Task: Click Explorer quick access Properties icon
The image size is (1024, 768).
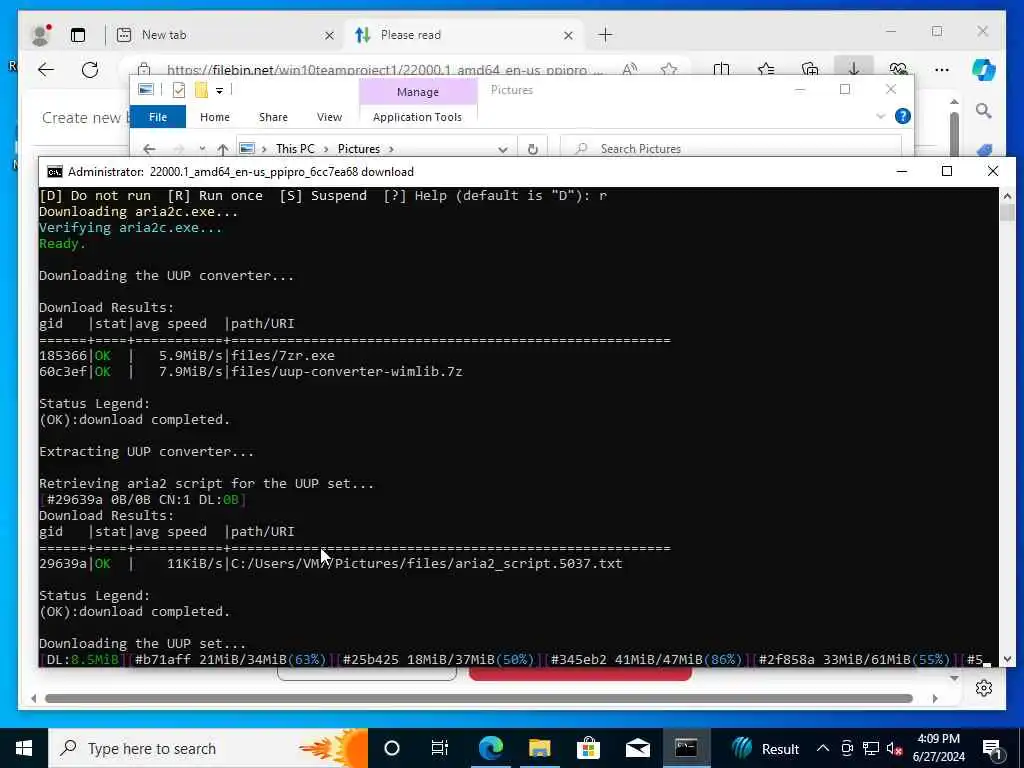Action: pyautogui.click(x=178, y=90)
